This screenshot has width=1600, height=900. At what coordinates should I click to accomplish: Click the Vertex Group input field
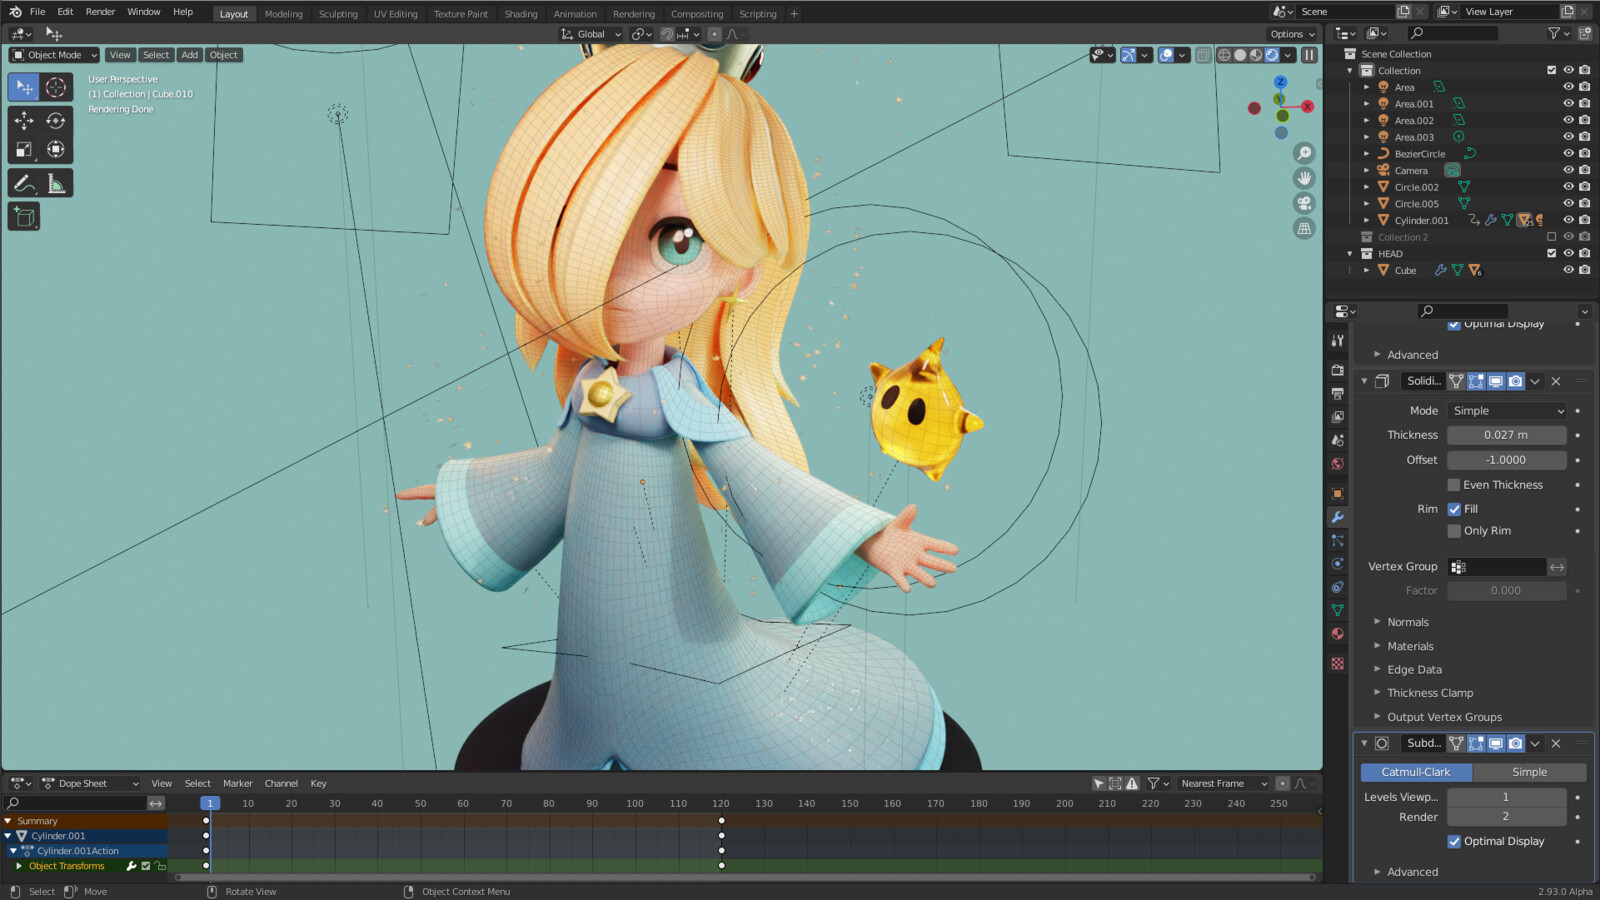[1497, 567]
